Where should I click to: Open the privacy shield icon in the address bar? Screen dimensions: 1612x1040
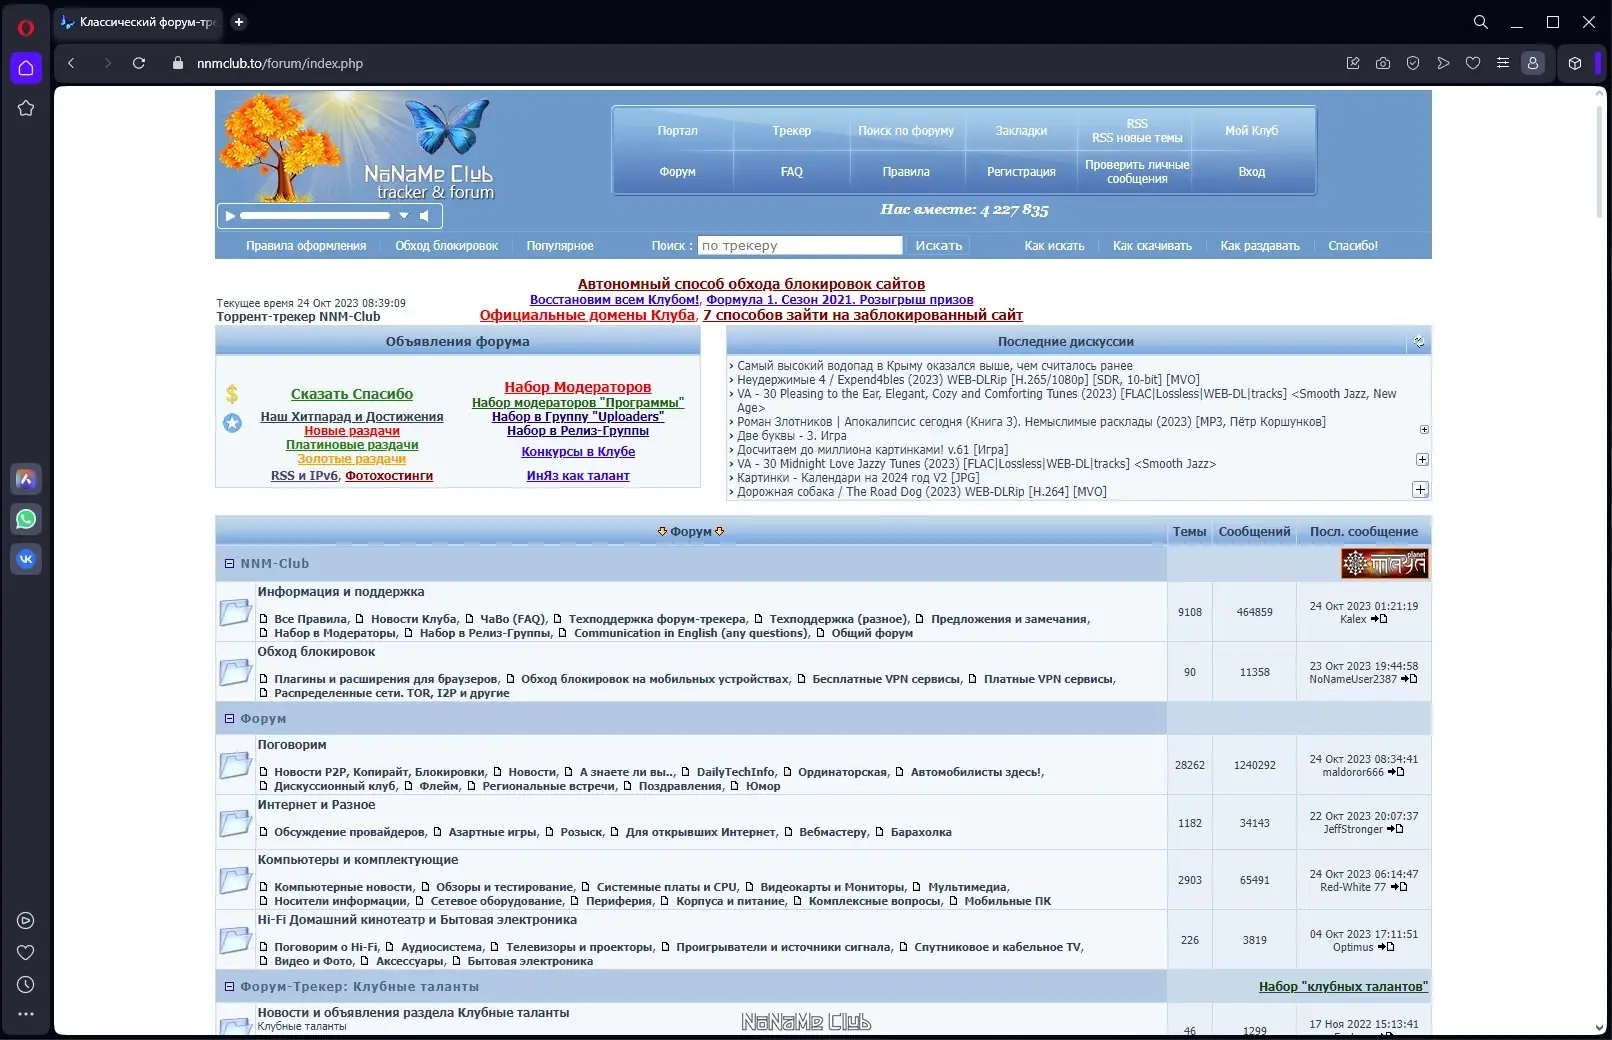(x=1413, y=63)
